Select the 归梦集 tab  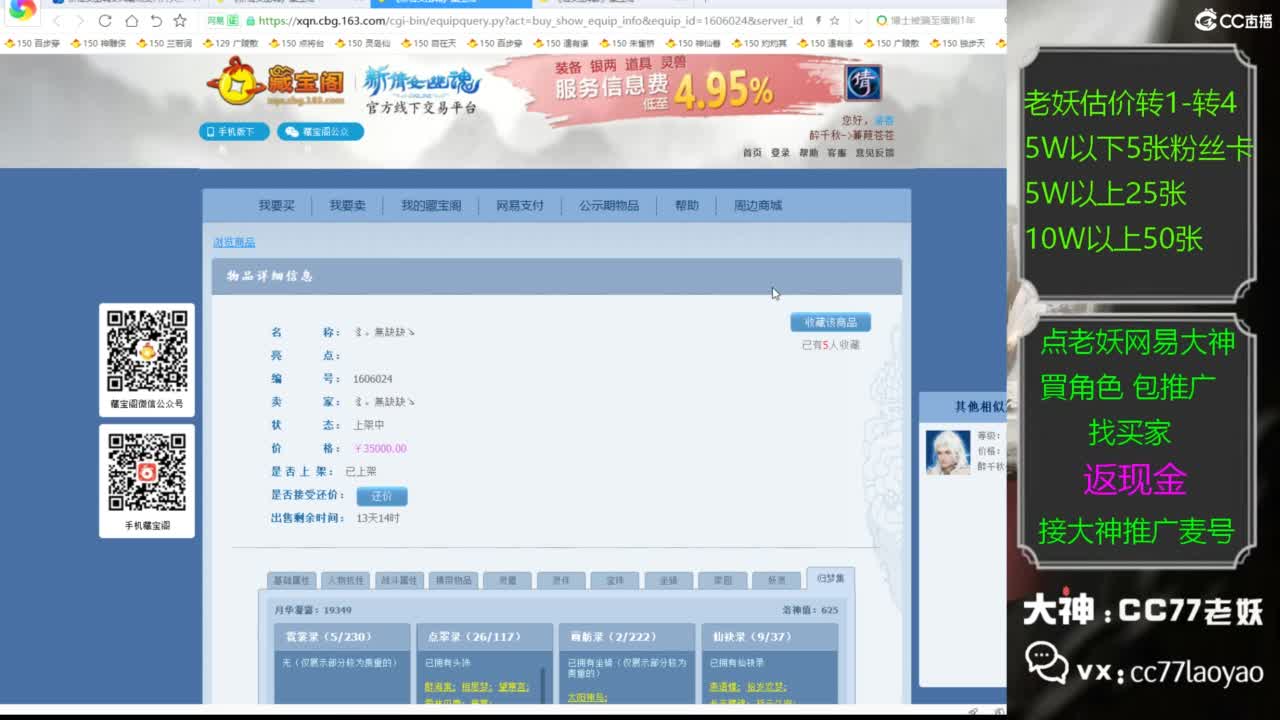(x=831, y=578)
